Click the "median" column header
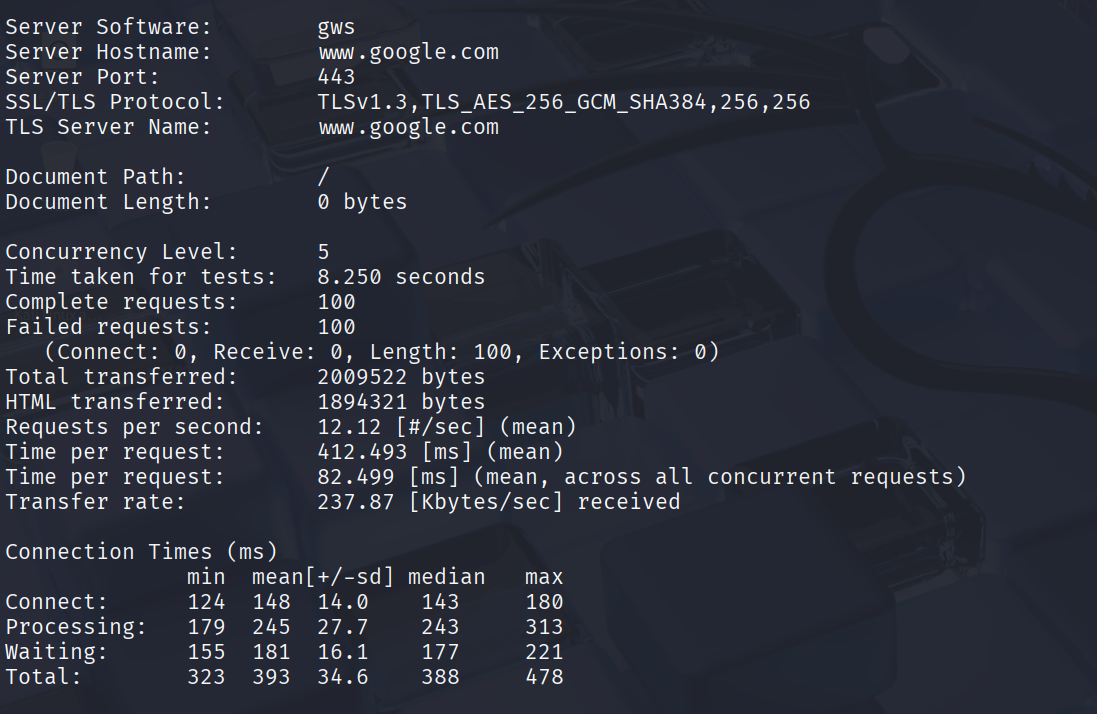This screenshot has width=1097, height=714. click(x=446, y=577)
